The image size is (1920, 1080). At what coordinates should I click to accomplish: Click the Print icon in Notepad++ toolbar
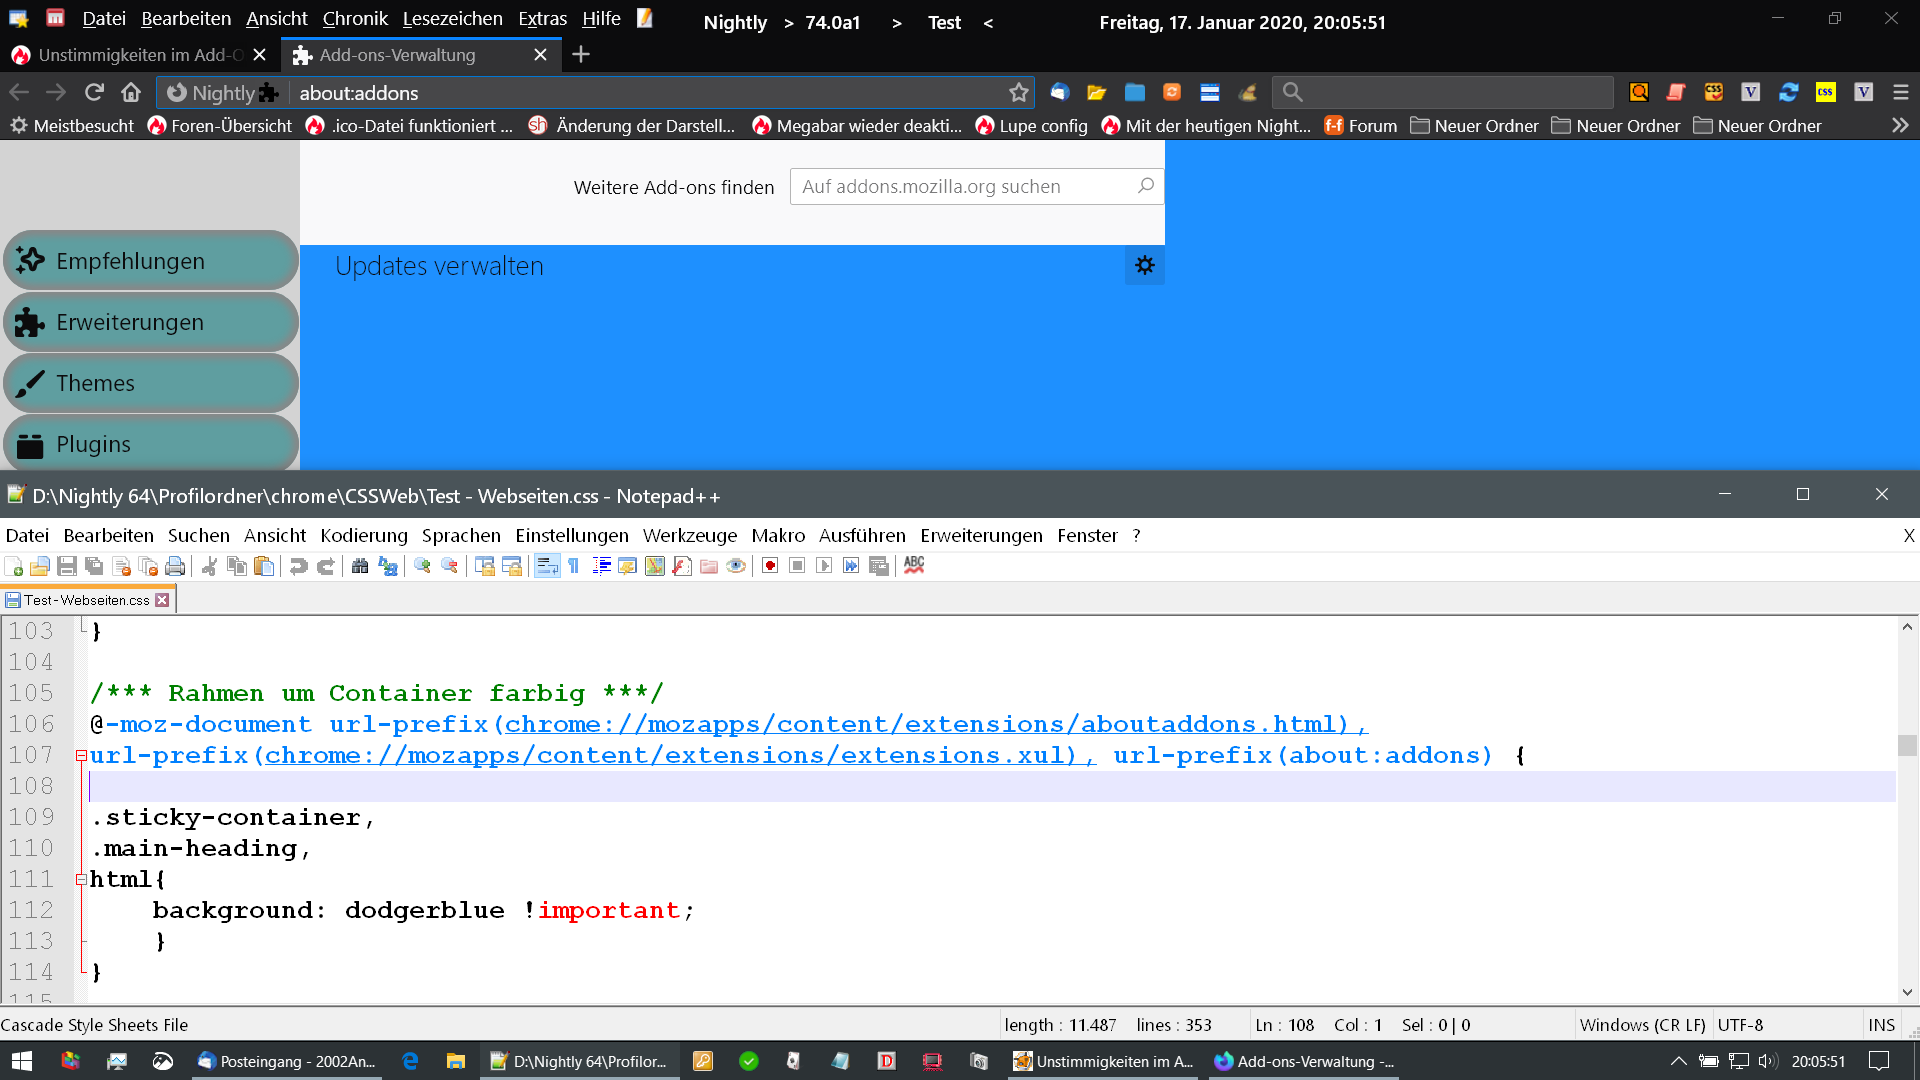coord(175,566)
